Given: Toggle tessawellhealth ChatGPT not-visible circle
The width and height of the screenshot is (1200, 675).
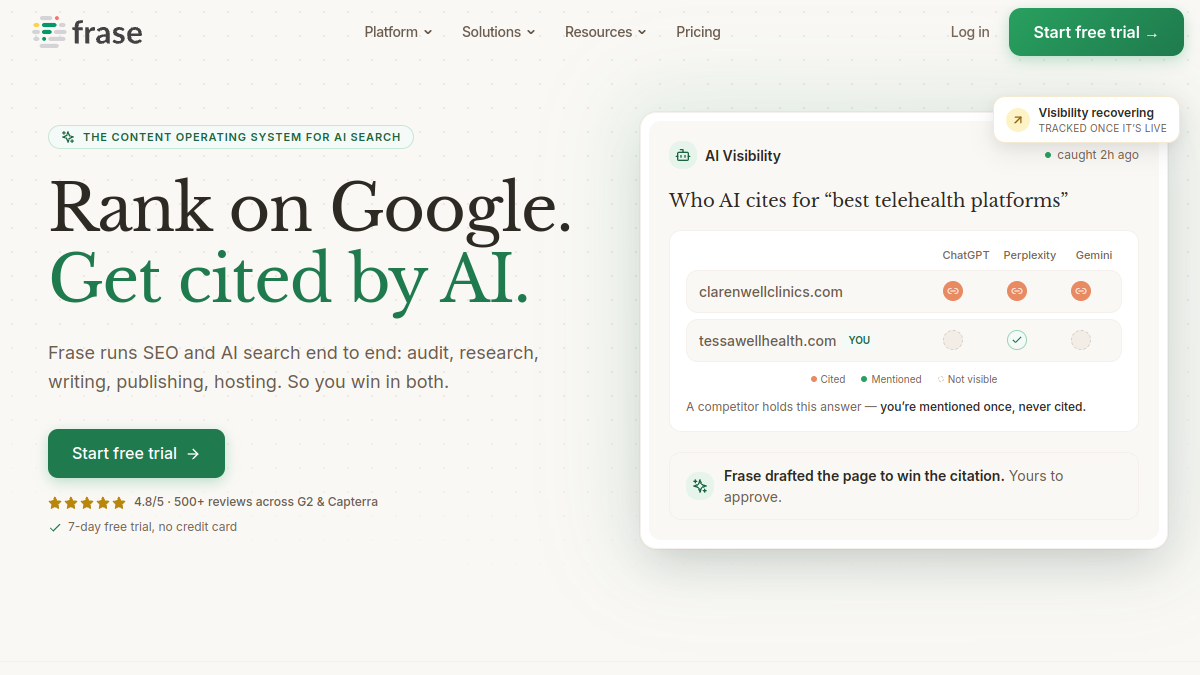Looking at the screenshot, I should tap(953, 340).
